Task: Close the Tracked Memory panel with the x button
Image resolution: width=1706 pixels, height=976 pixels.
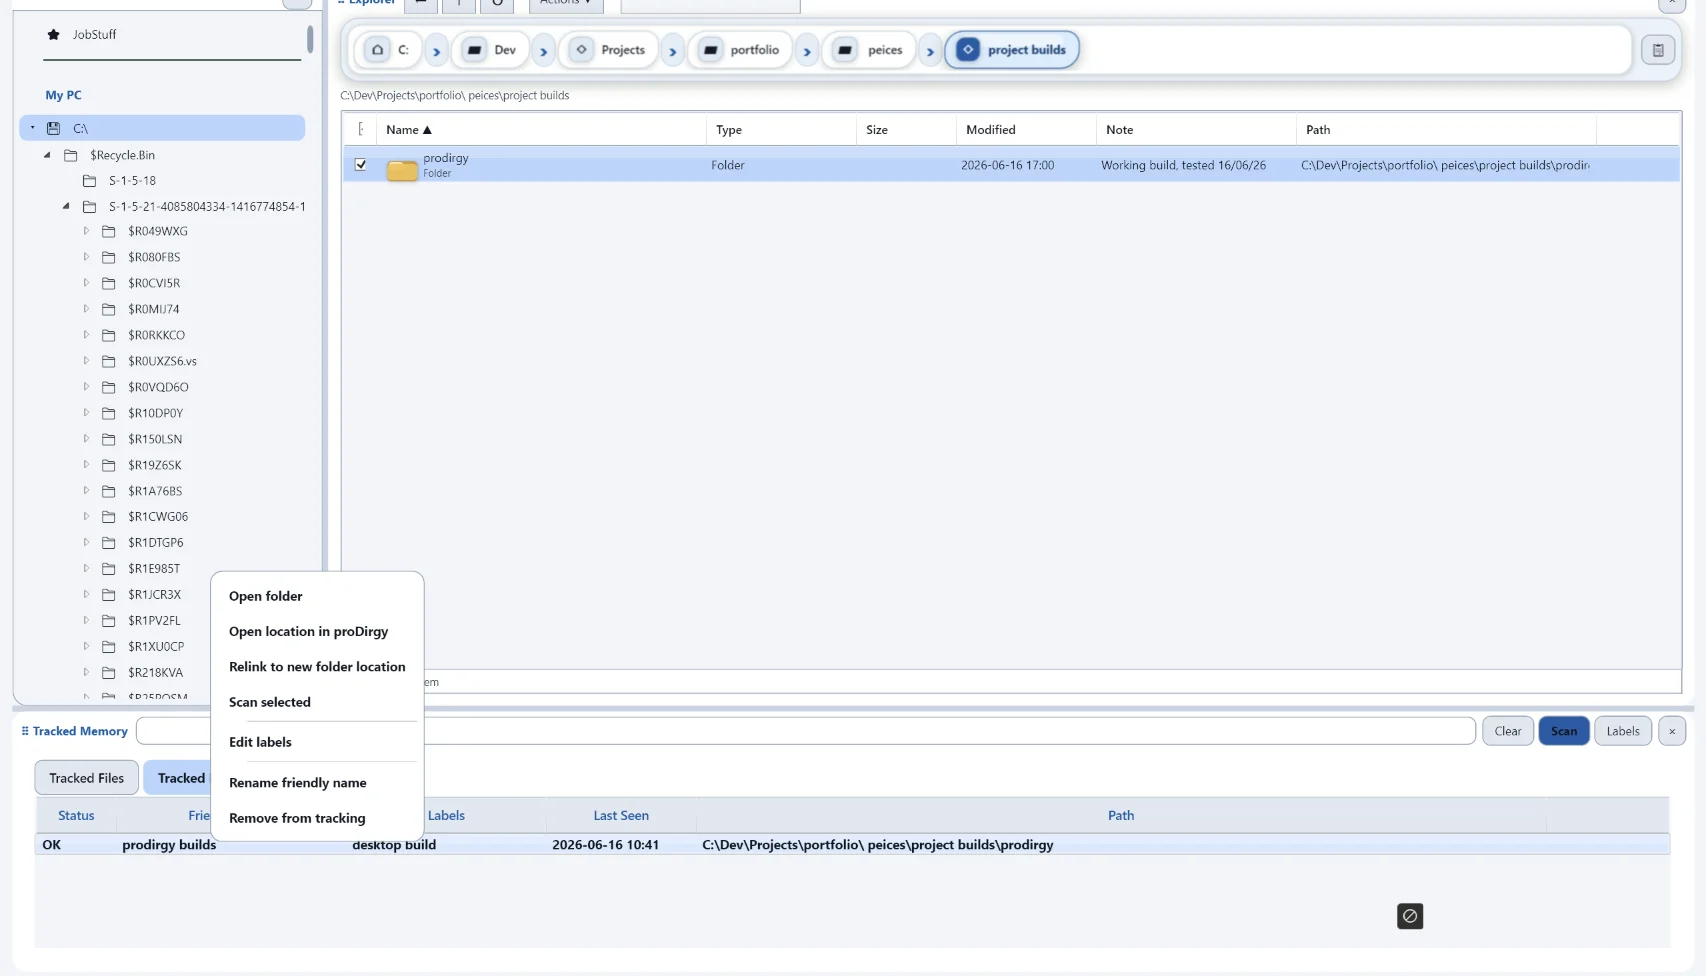Action: [x=1672, y=731]
